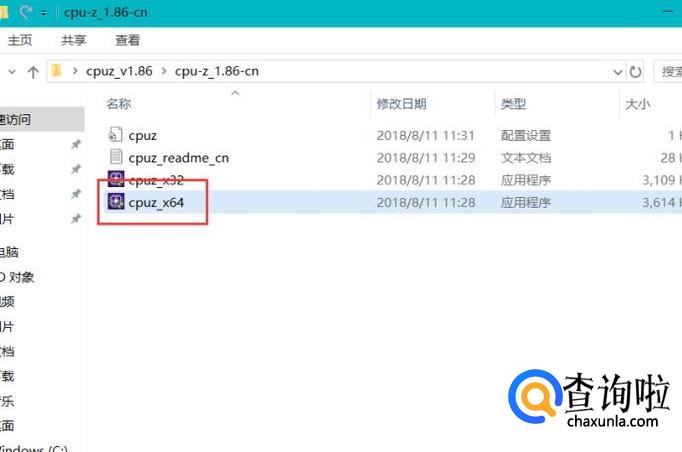Sort by 名称 column header
682x452 pixels.
tap(118, 104)
